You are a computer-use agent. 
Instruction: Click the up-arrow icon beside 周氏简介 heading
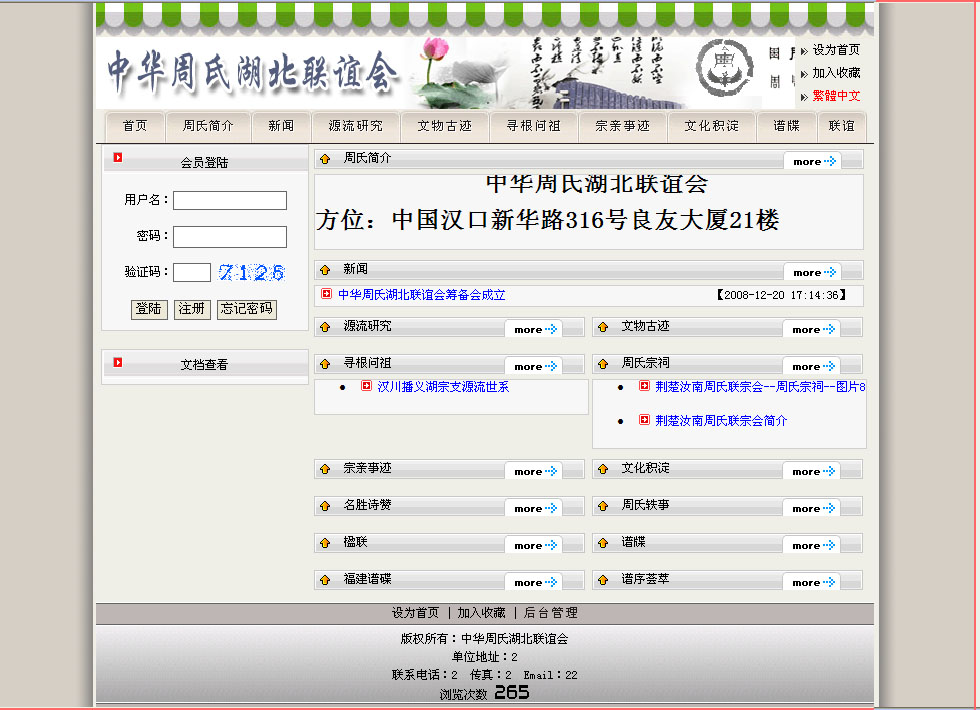tap(325, 159)
